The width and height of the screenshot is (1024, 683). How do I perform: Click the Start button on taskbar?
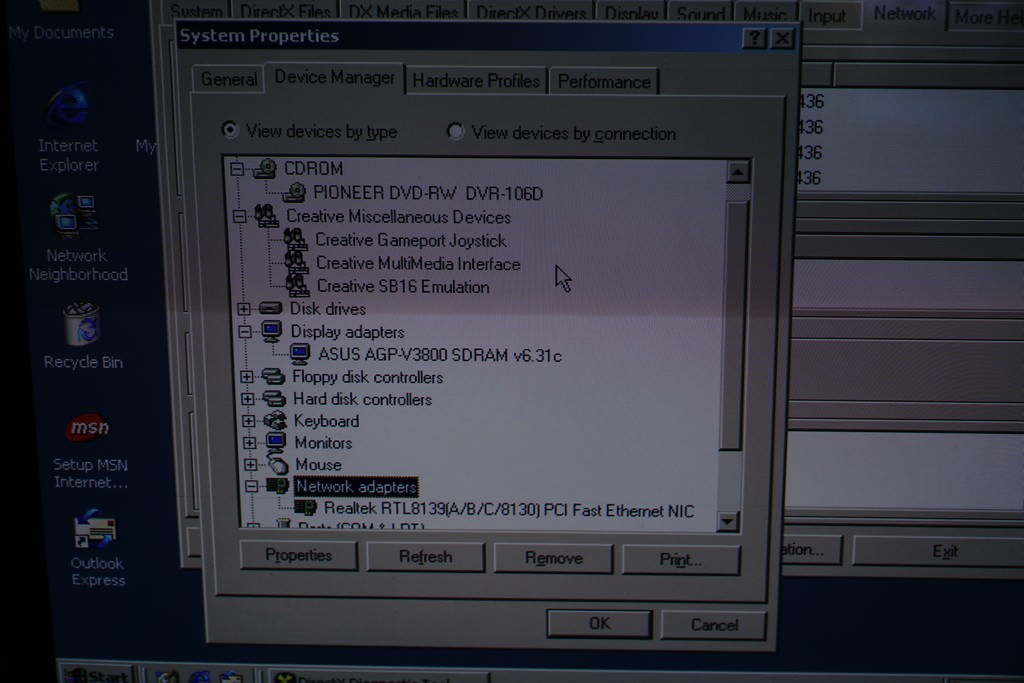97,675
